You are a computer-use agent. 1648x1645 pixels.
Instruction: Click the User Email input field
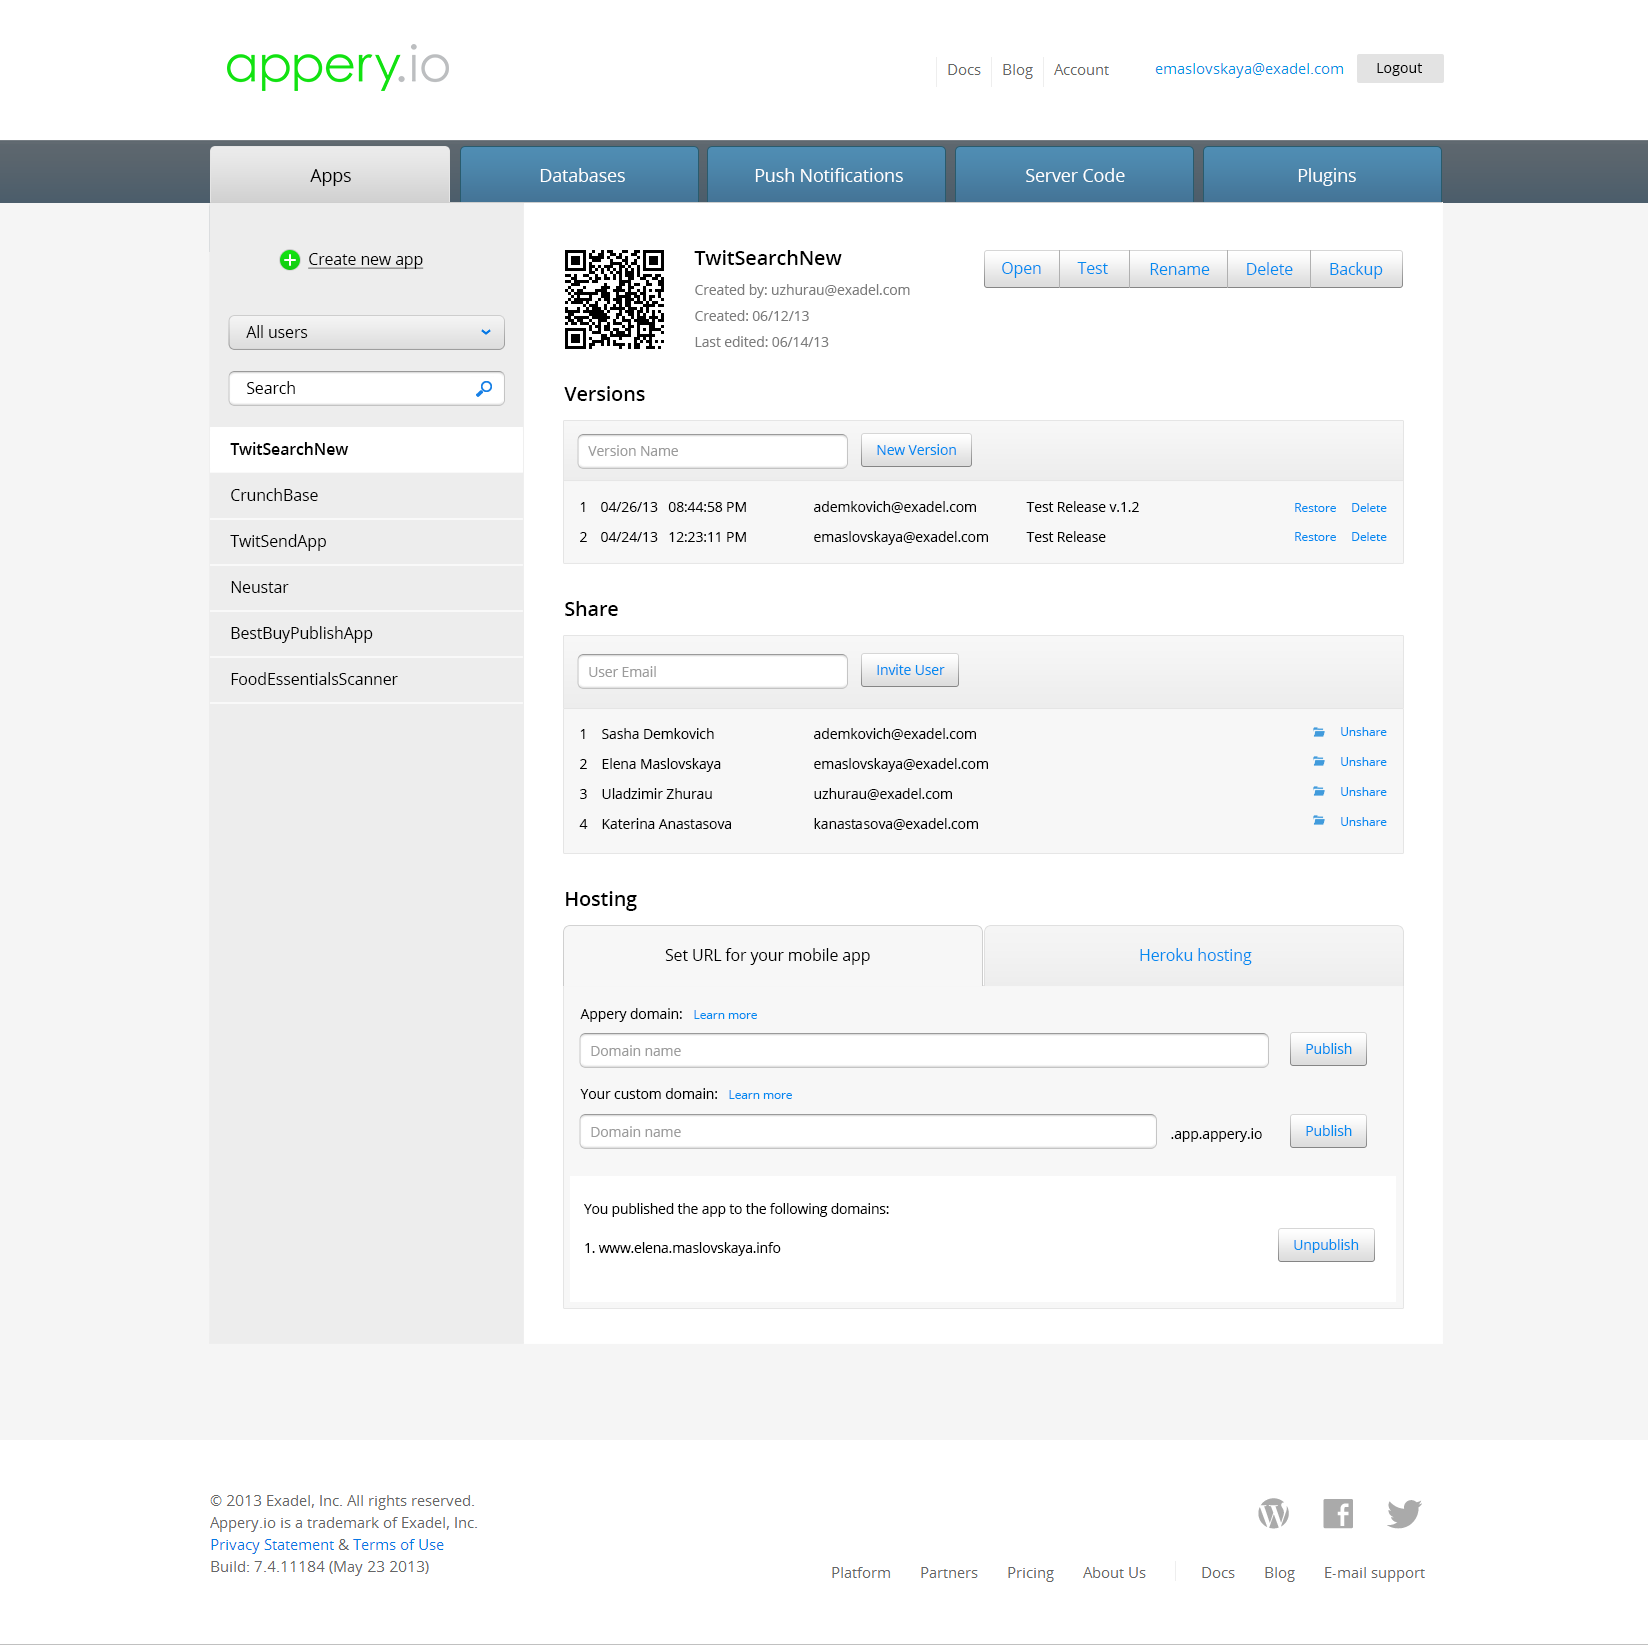(713, 672)
